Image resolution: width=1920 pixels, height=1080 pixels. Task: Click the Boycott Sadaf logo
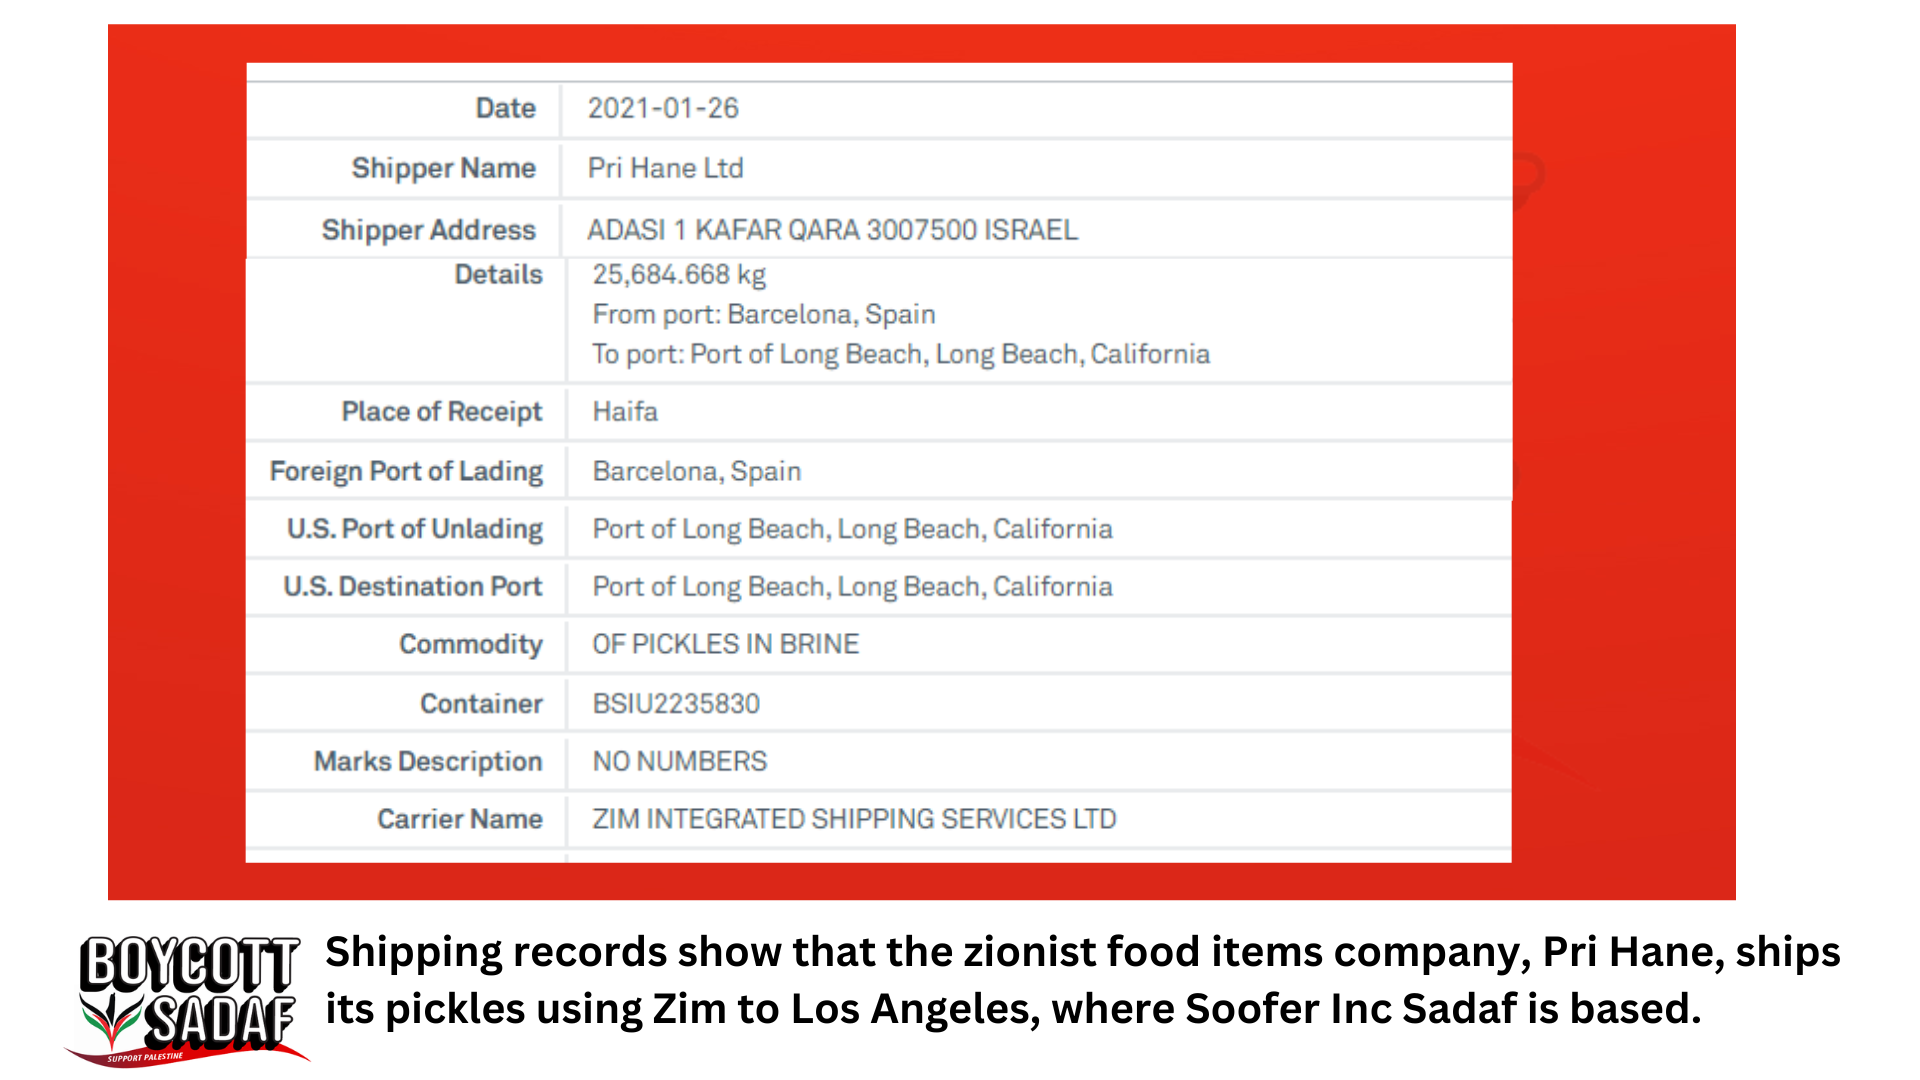pos(188,999)
